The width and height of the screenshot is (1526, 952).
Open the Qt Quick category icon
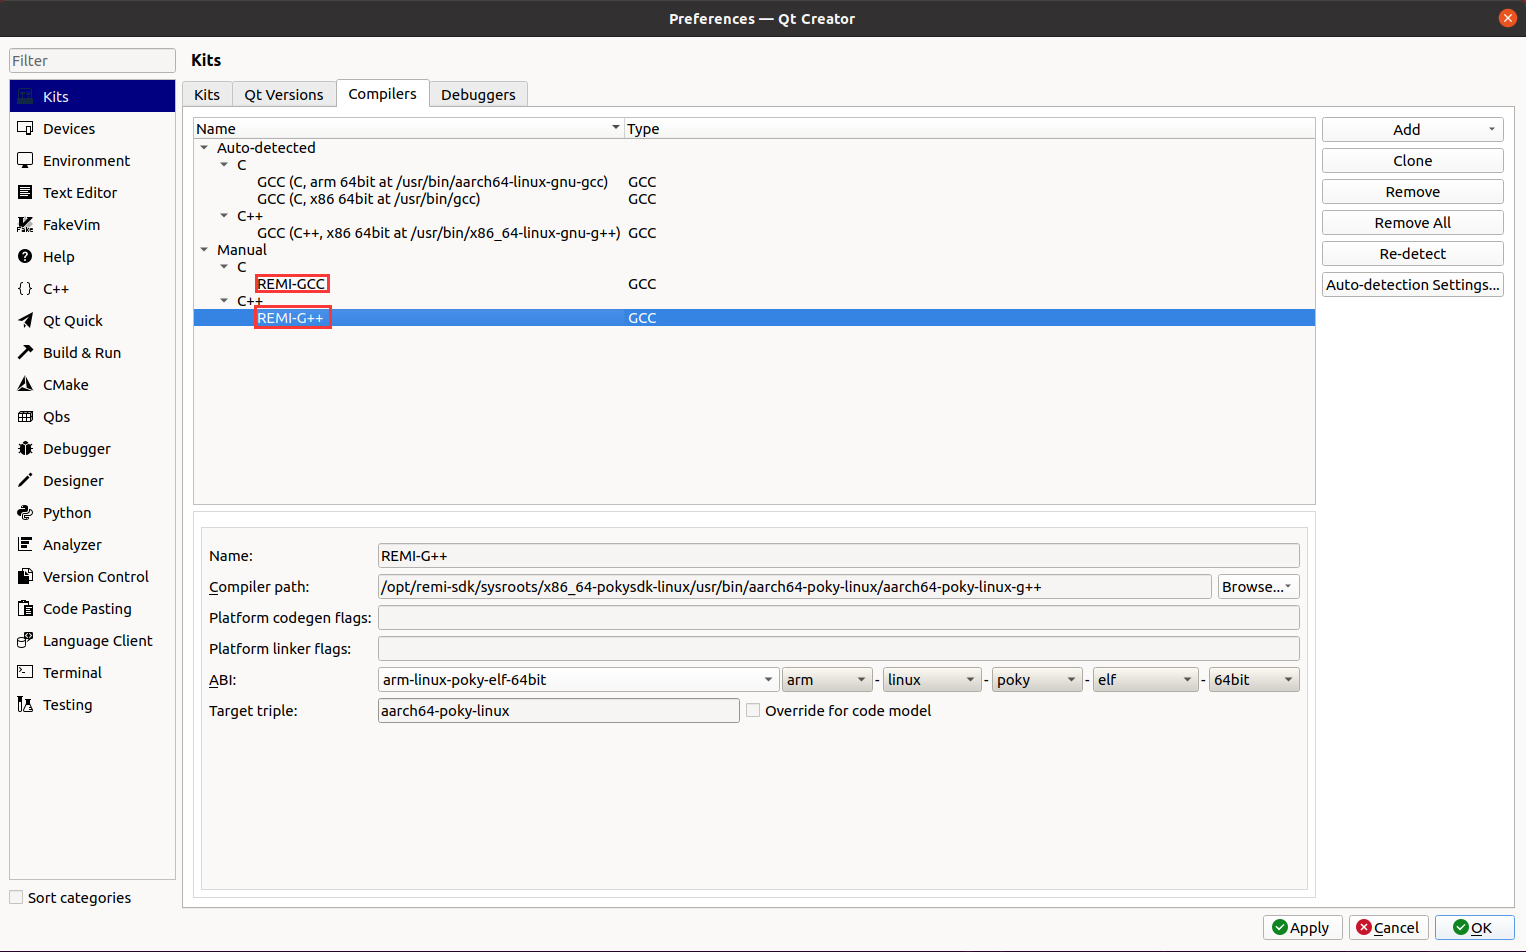click(x=26, y=321)
